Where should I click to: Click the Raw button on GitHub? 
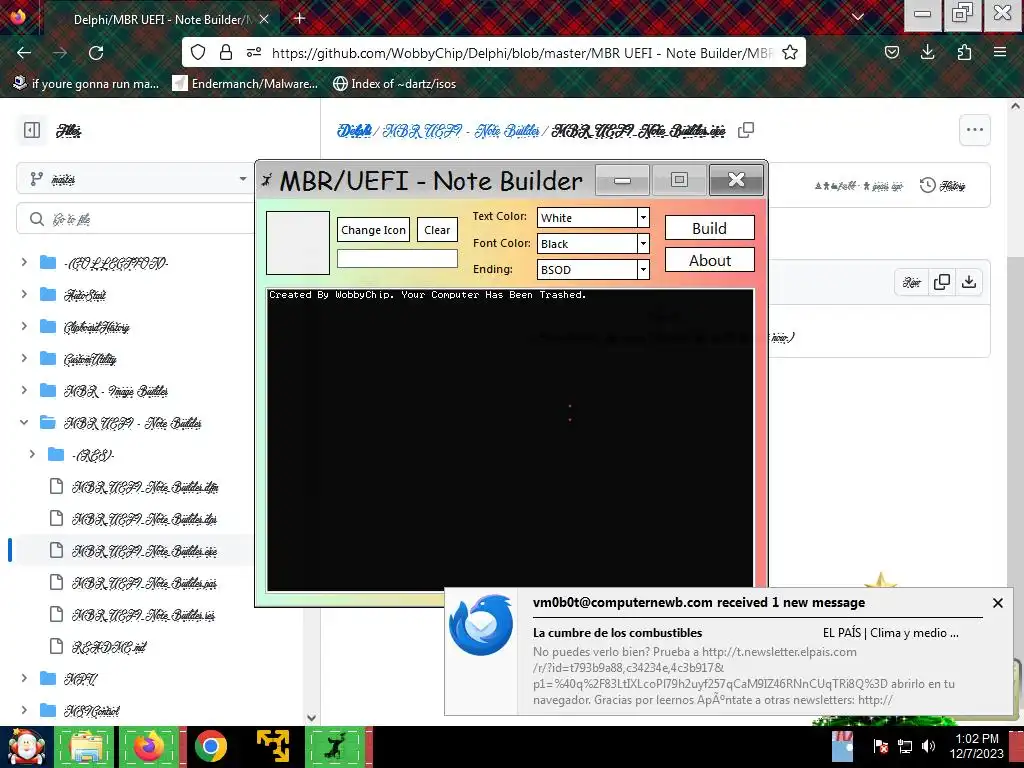tap(912, 282)
